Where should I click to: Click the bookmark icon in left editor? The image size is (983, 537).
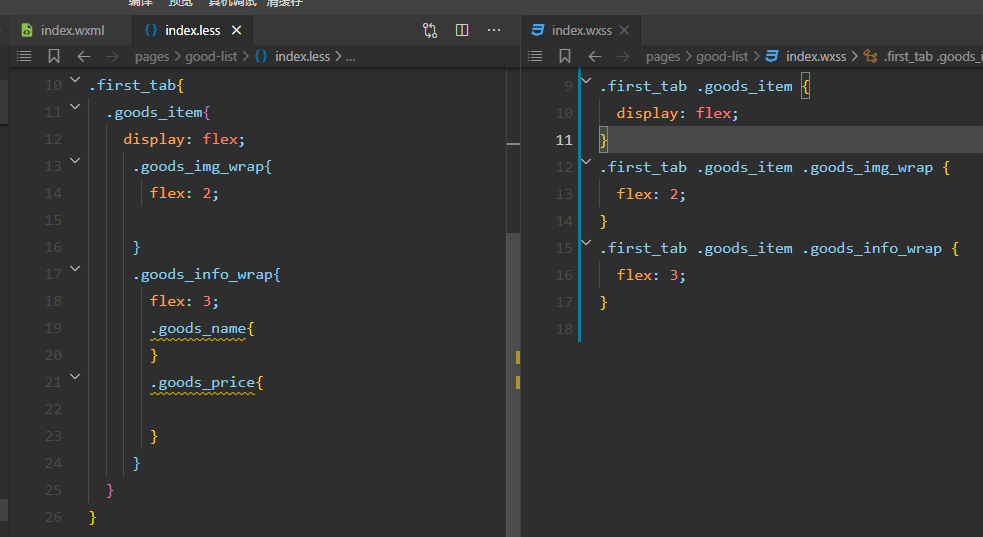[54, 56]
